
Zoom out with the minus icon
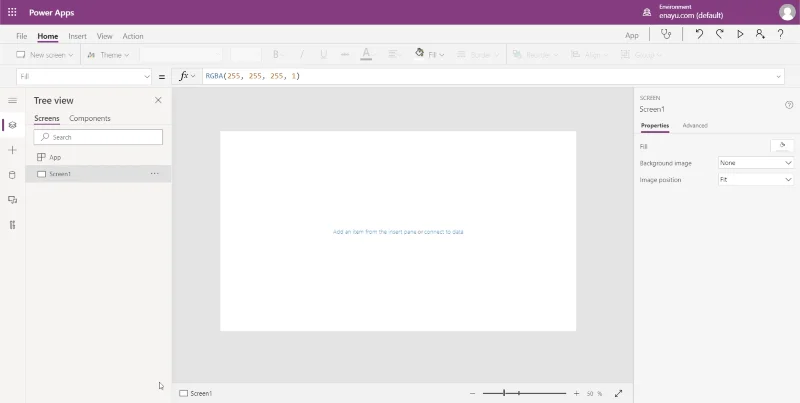(x=472, y=393)
